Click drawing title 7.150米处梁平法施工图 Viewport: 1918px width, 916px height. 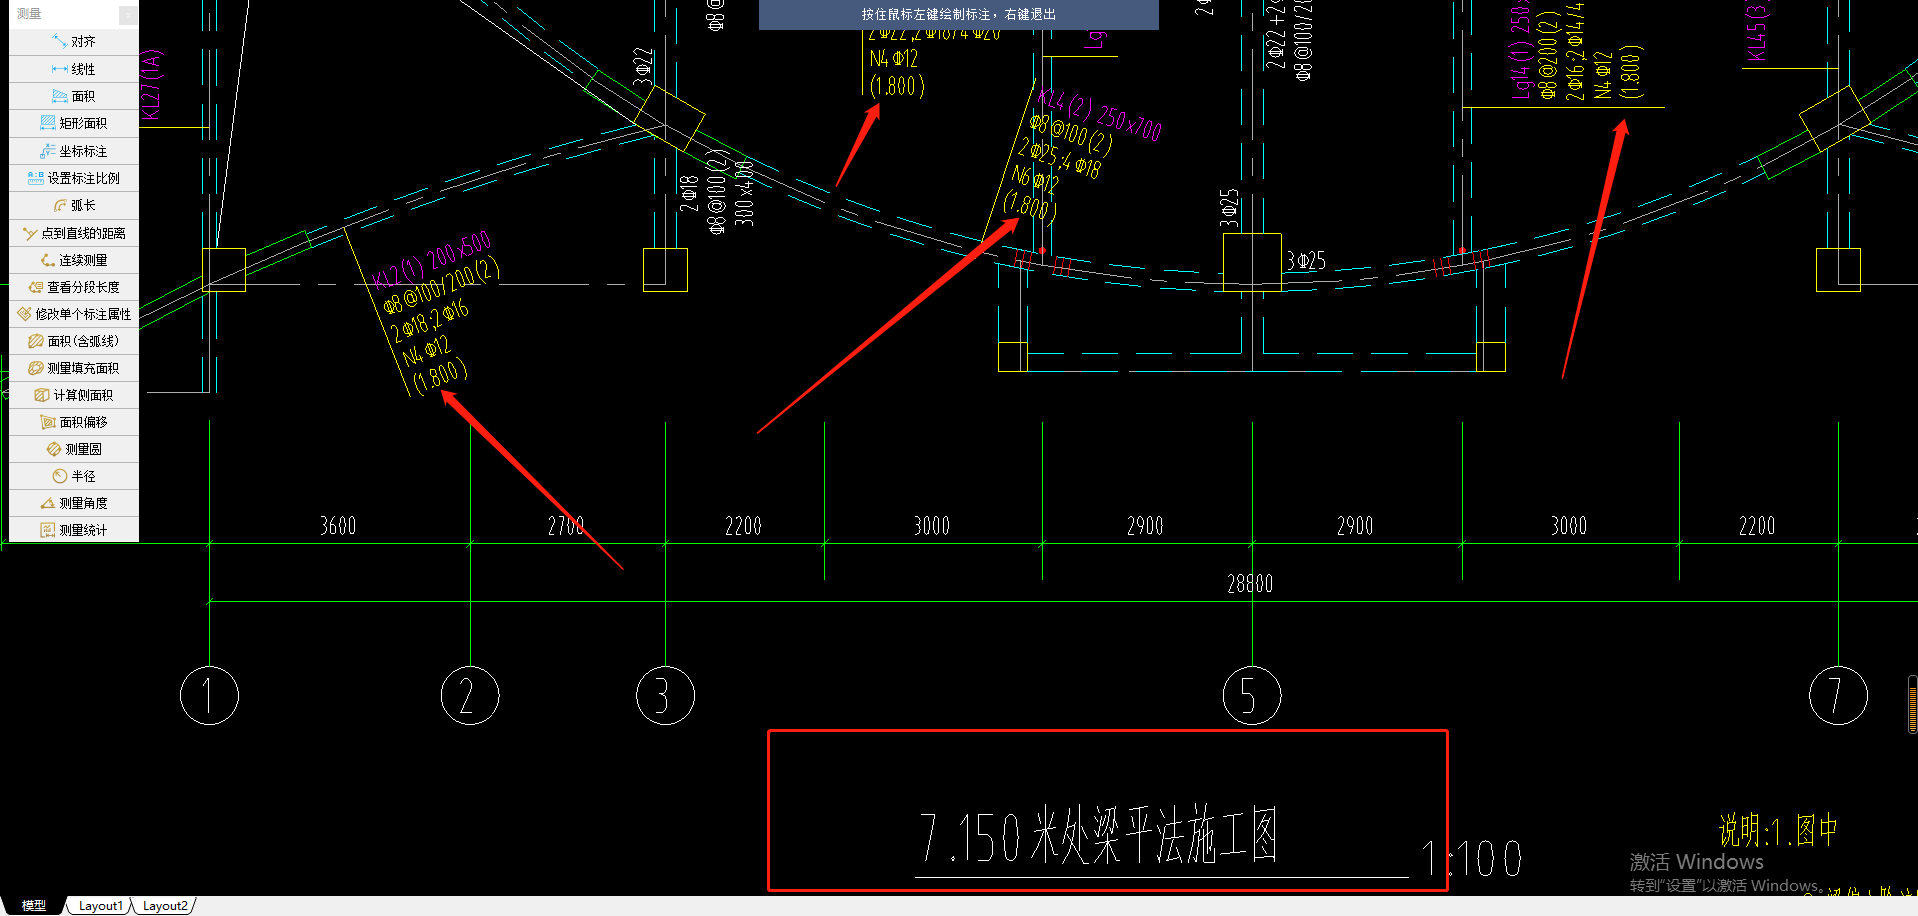click(1098, 837)
